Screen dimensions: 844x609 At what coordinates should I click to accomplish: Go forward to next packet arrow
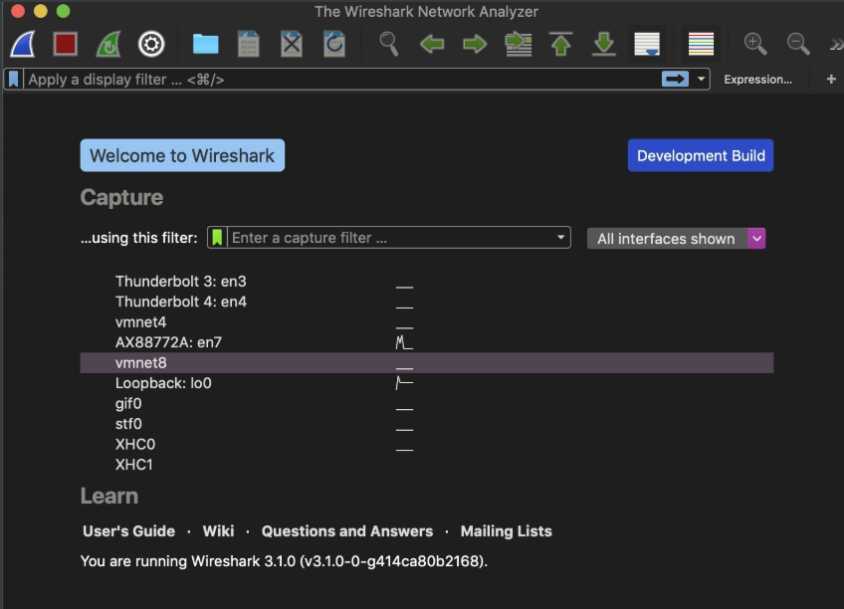click(x=475, y=44)
